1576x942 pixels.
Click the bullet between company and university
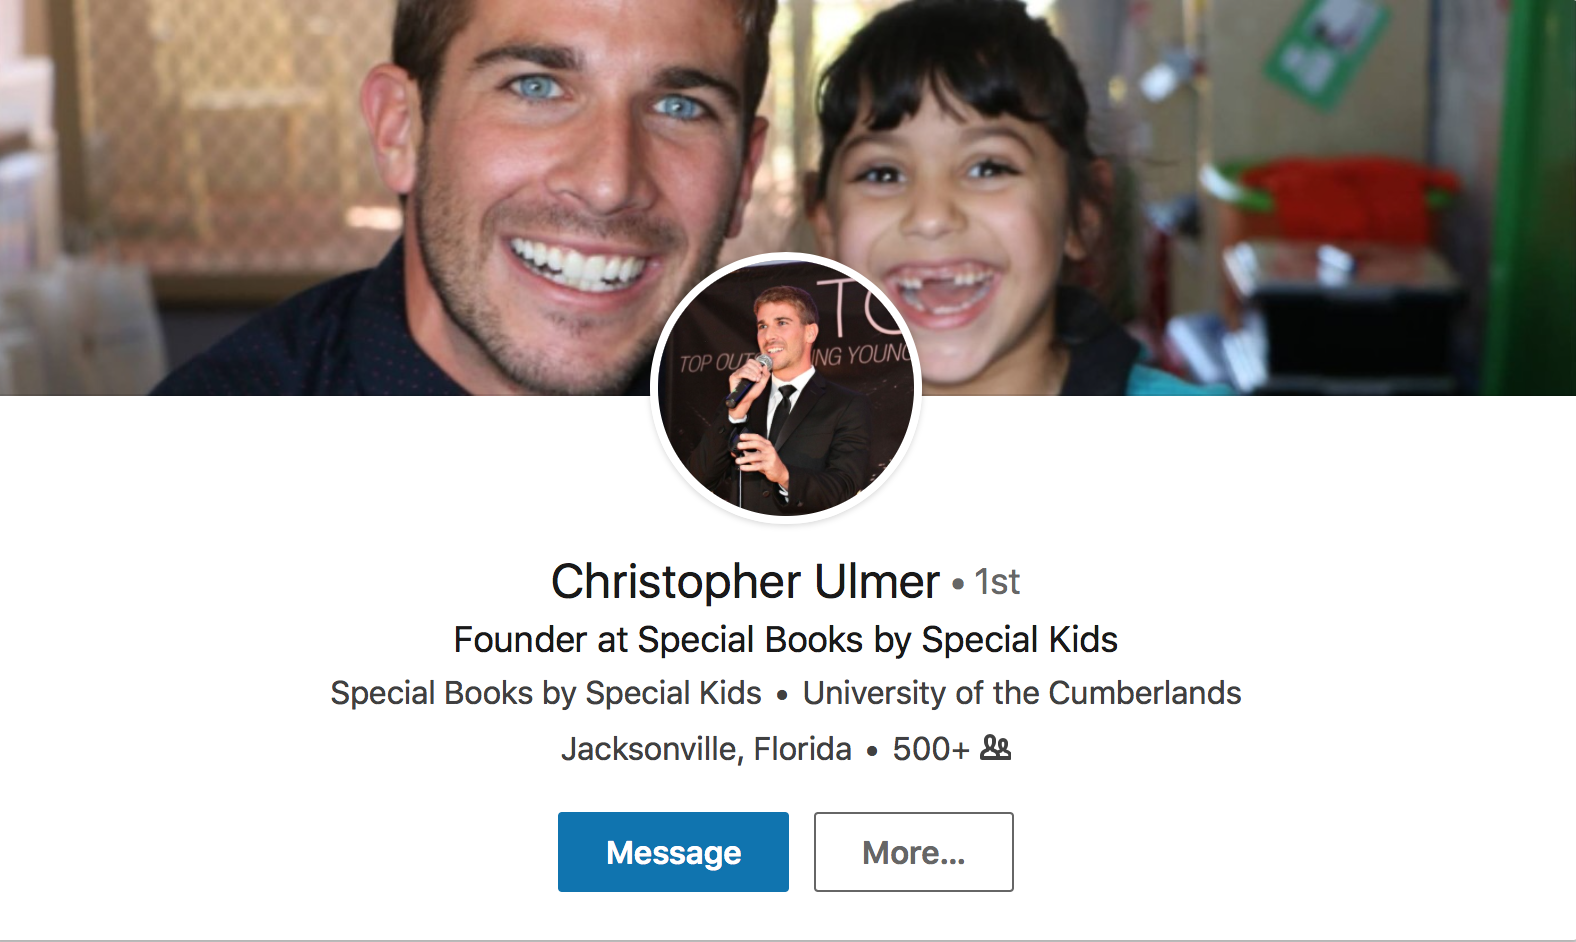coord(782,695)
